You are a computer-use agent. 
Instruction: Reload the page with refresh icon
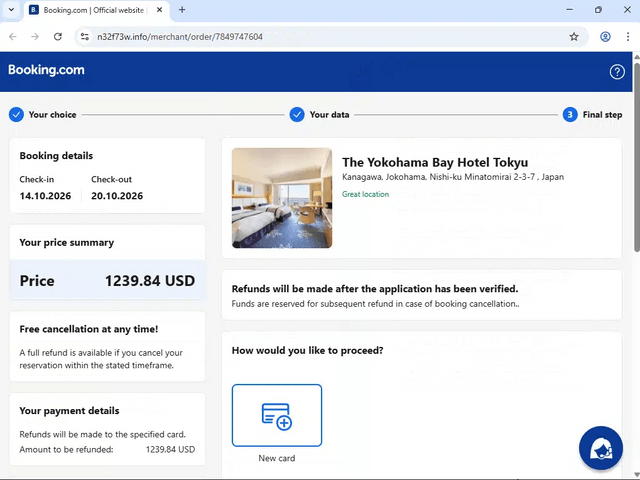pyautogui.click(x=58, y=37)
